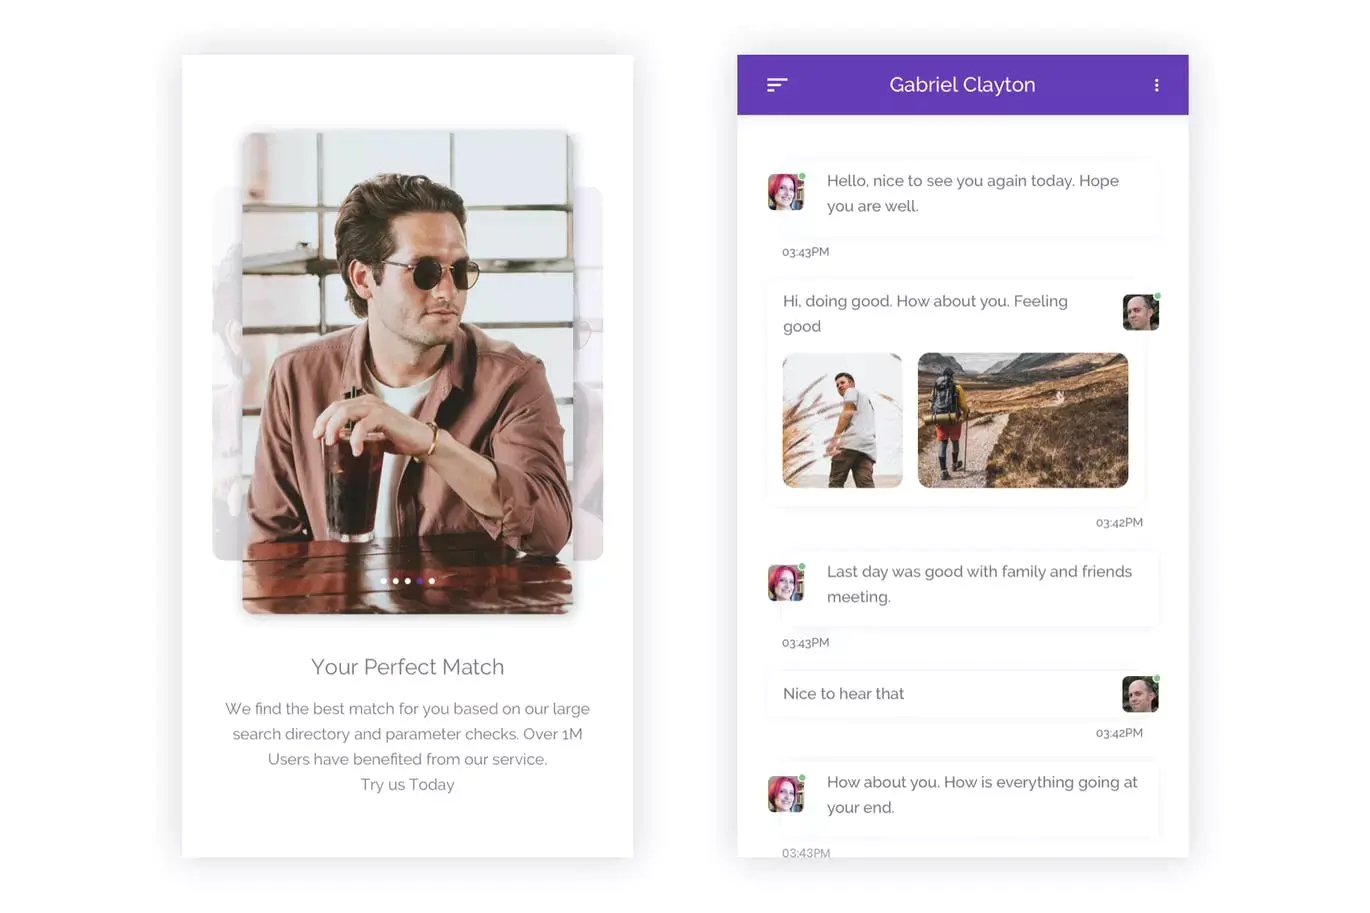Click avatar beside 'Hi, doing good' message
Viewport: 1370px width, 913px height.
pos(1141,312)
